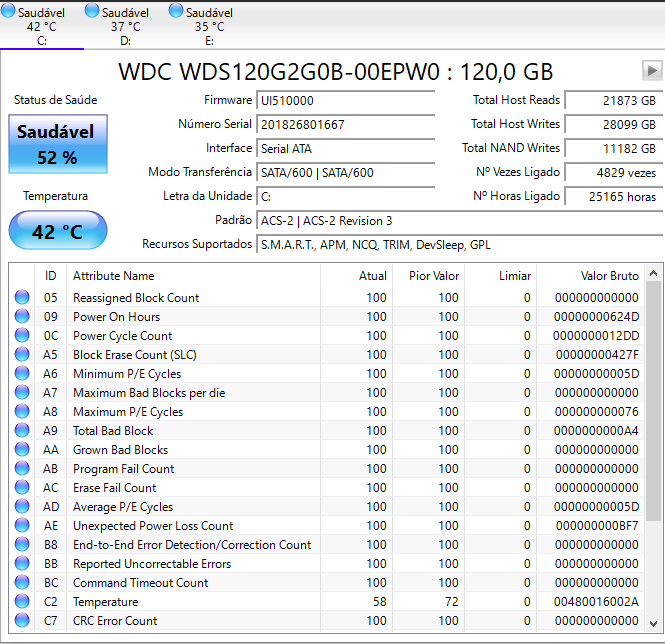Screen dimensions: 665x644
Task: Click Atual value 58 in Temperature row
Action: [380, 602]
